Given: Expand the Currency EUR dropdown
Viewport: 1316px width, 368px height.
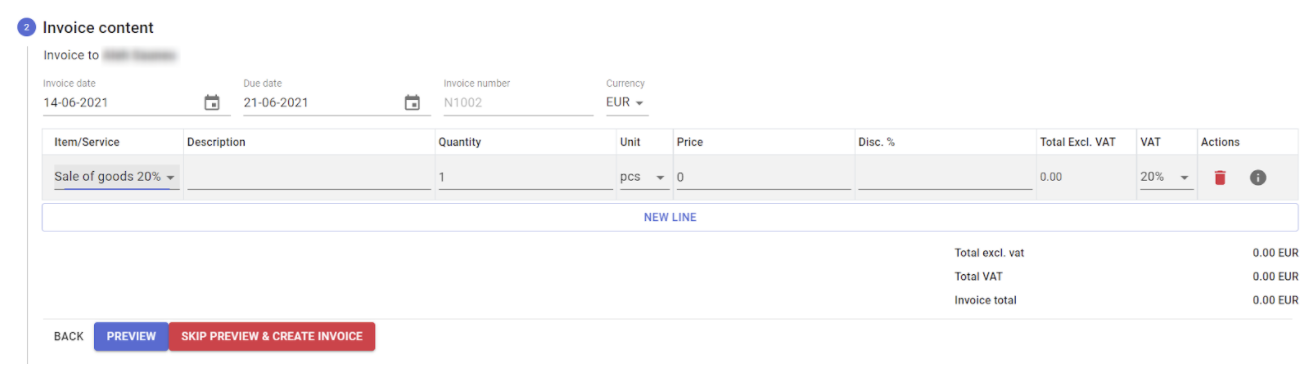Looking at the screenshot, I should click(626, 103).
